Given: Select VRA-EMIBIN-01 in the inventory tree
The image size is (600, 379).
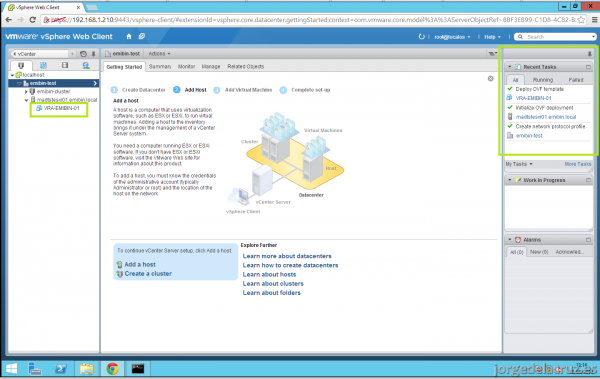Looking at the screenshot, I should tap(61, 108).
